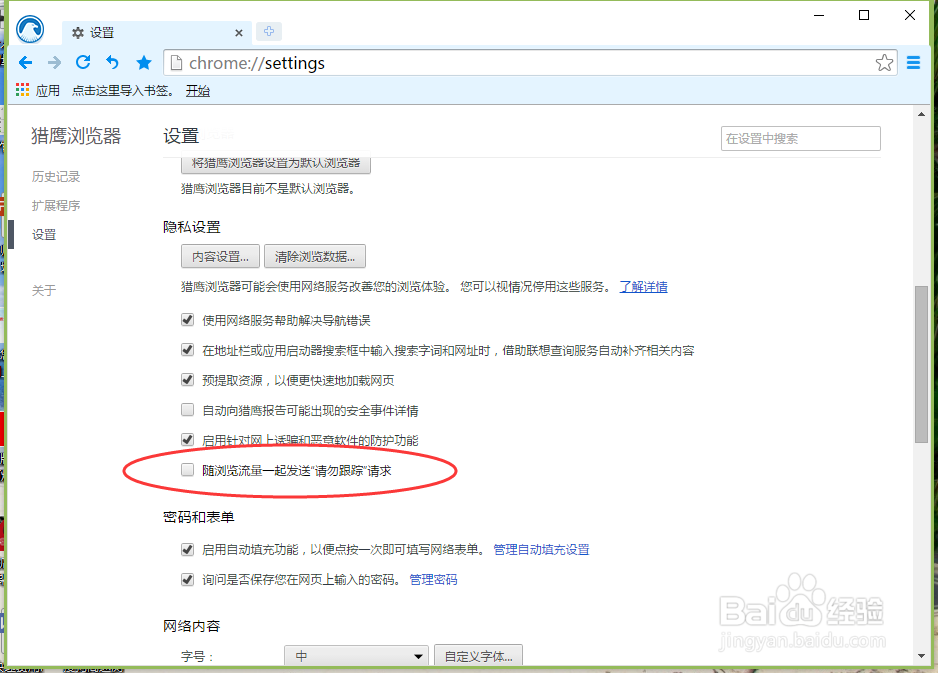Open the main hamburger menu

click(913, 62)
